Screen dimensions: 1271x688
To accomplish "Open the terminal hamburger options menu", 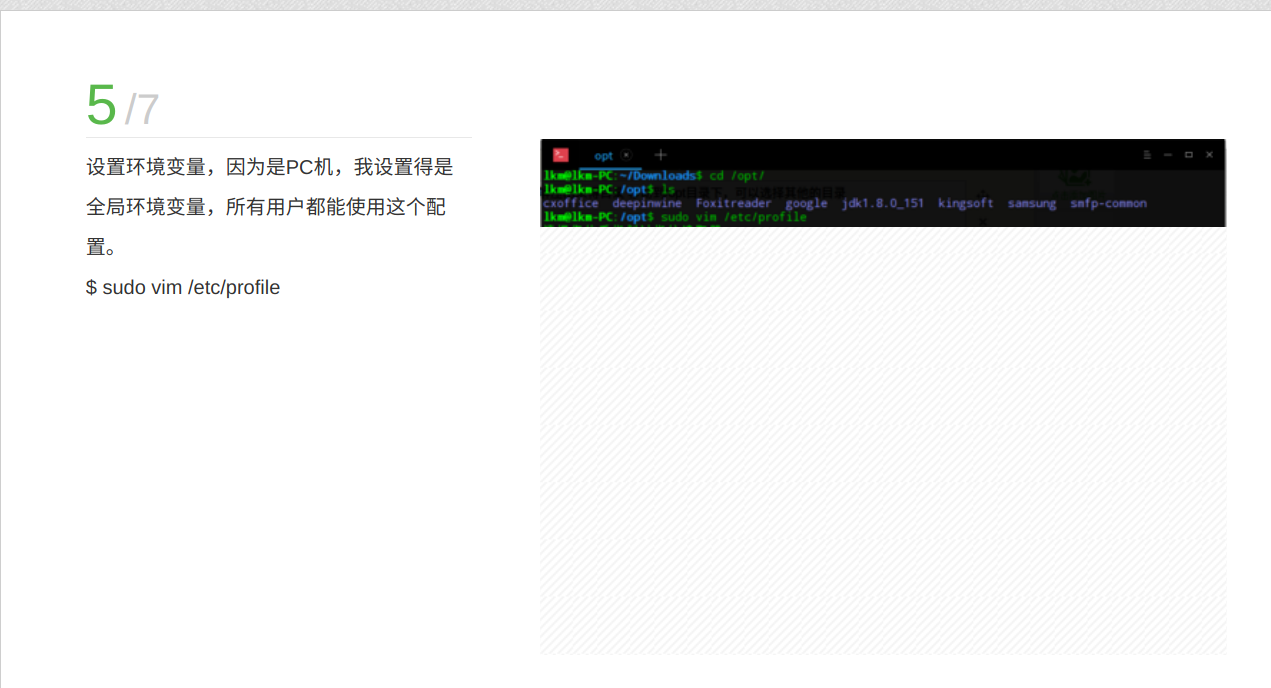I will pyautogui.click(x=1146, y=155).
